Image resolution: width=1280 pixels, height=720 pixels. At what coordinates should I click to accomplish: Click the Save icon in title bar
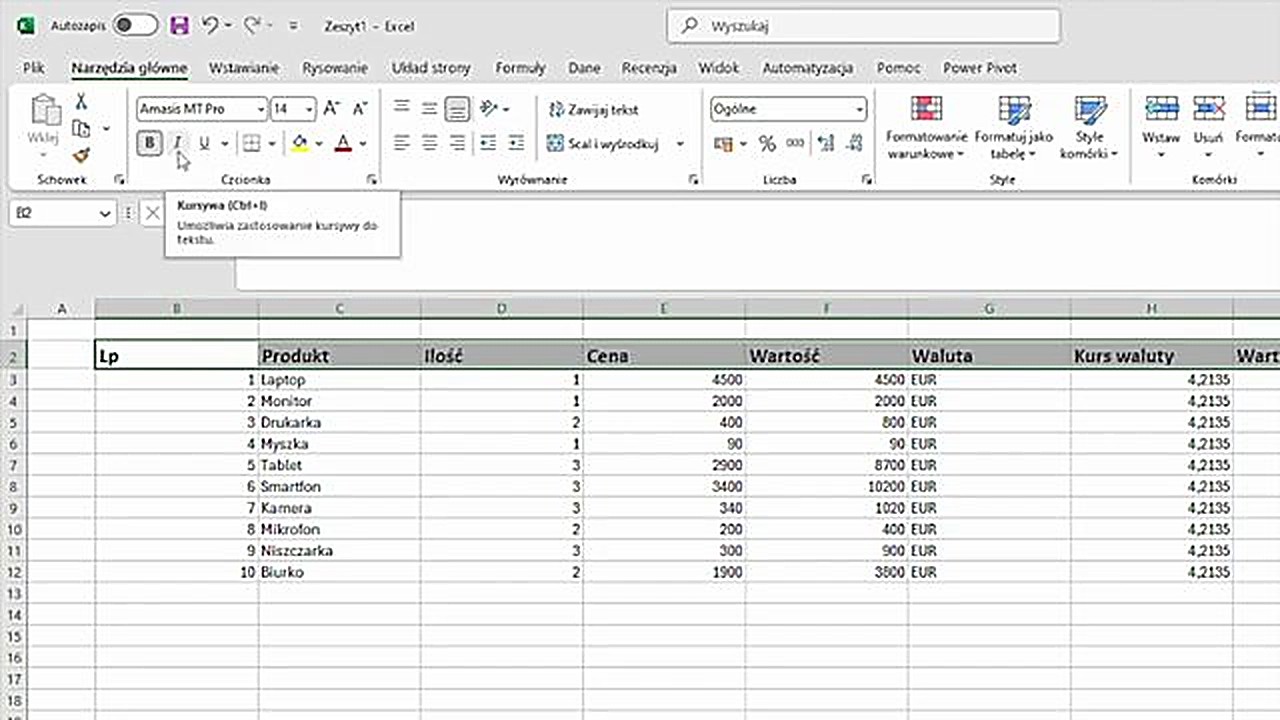(x=179, y=26)
